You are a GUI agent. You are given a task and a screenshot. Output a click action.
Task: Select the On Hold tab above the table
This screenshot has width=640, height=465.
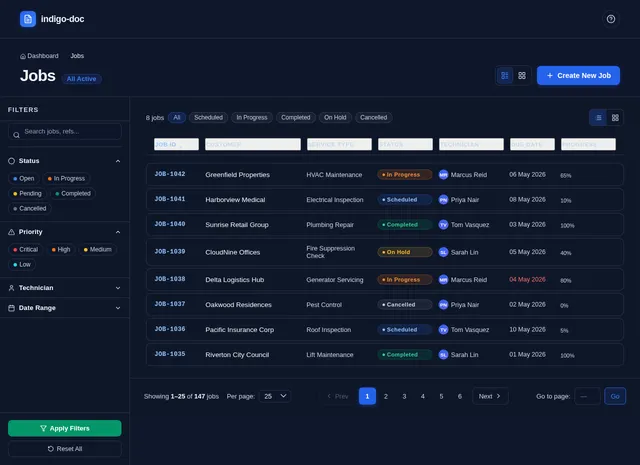point(335,118)
